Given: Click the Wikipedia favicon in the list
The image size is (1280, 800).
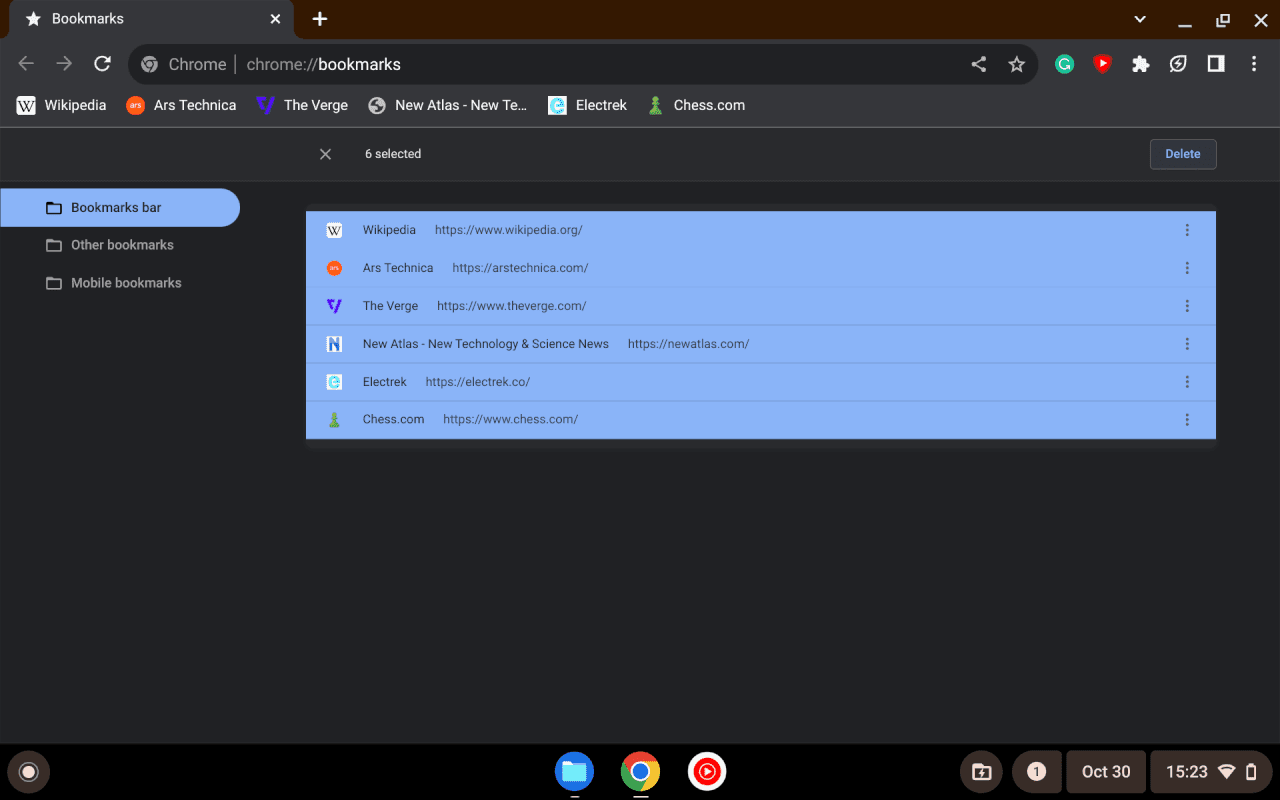Looking at the screenshot, I should (x=334, y=230).
